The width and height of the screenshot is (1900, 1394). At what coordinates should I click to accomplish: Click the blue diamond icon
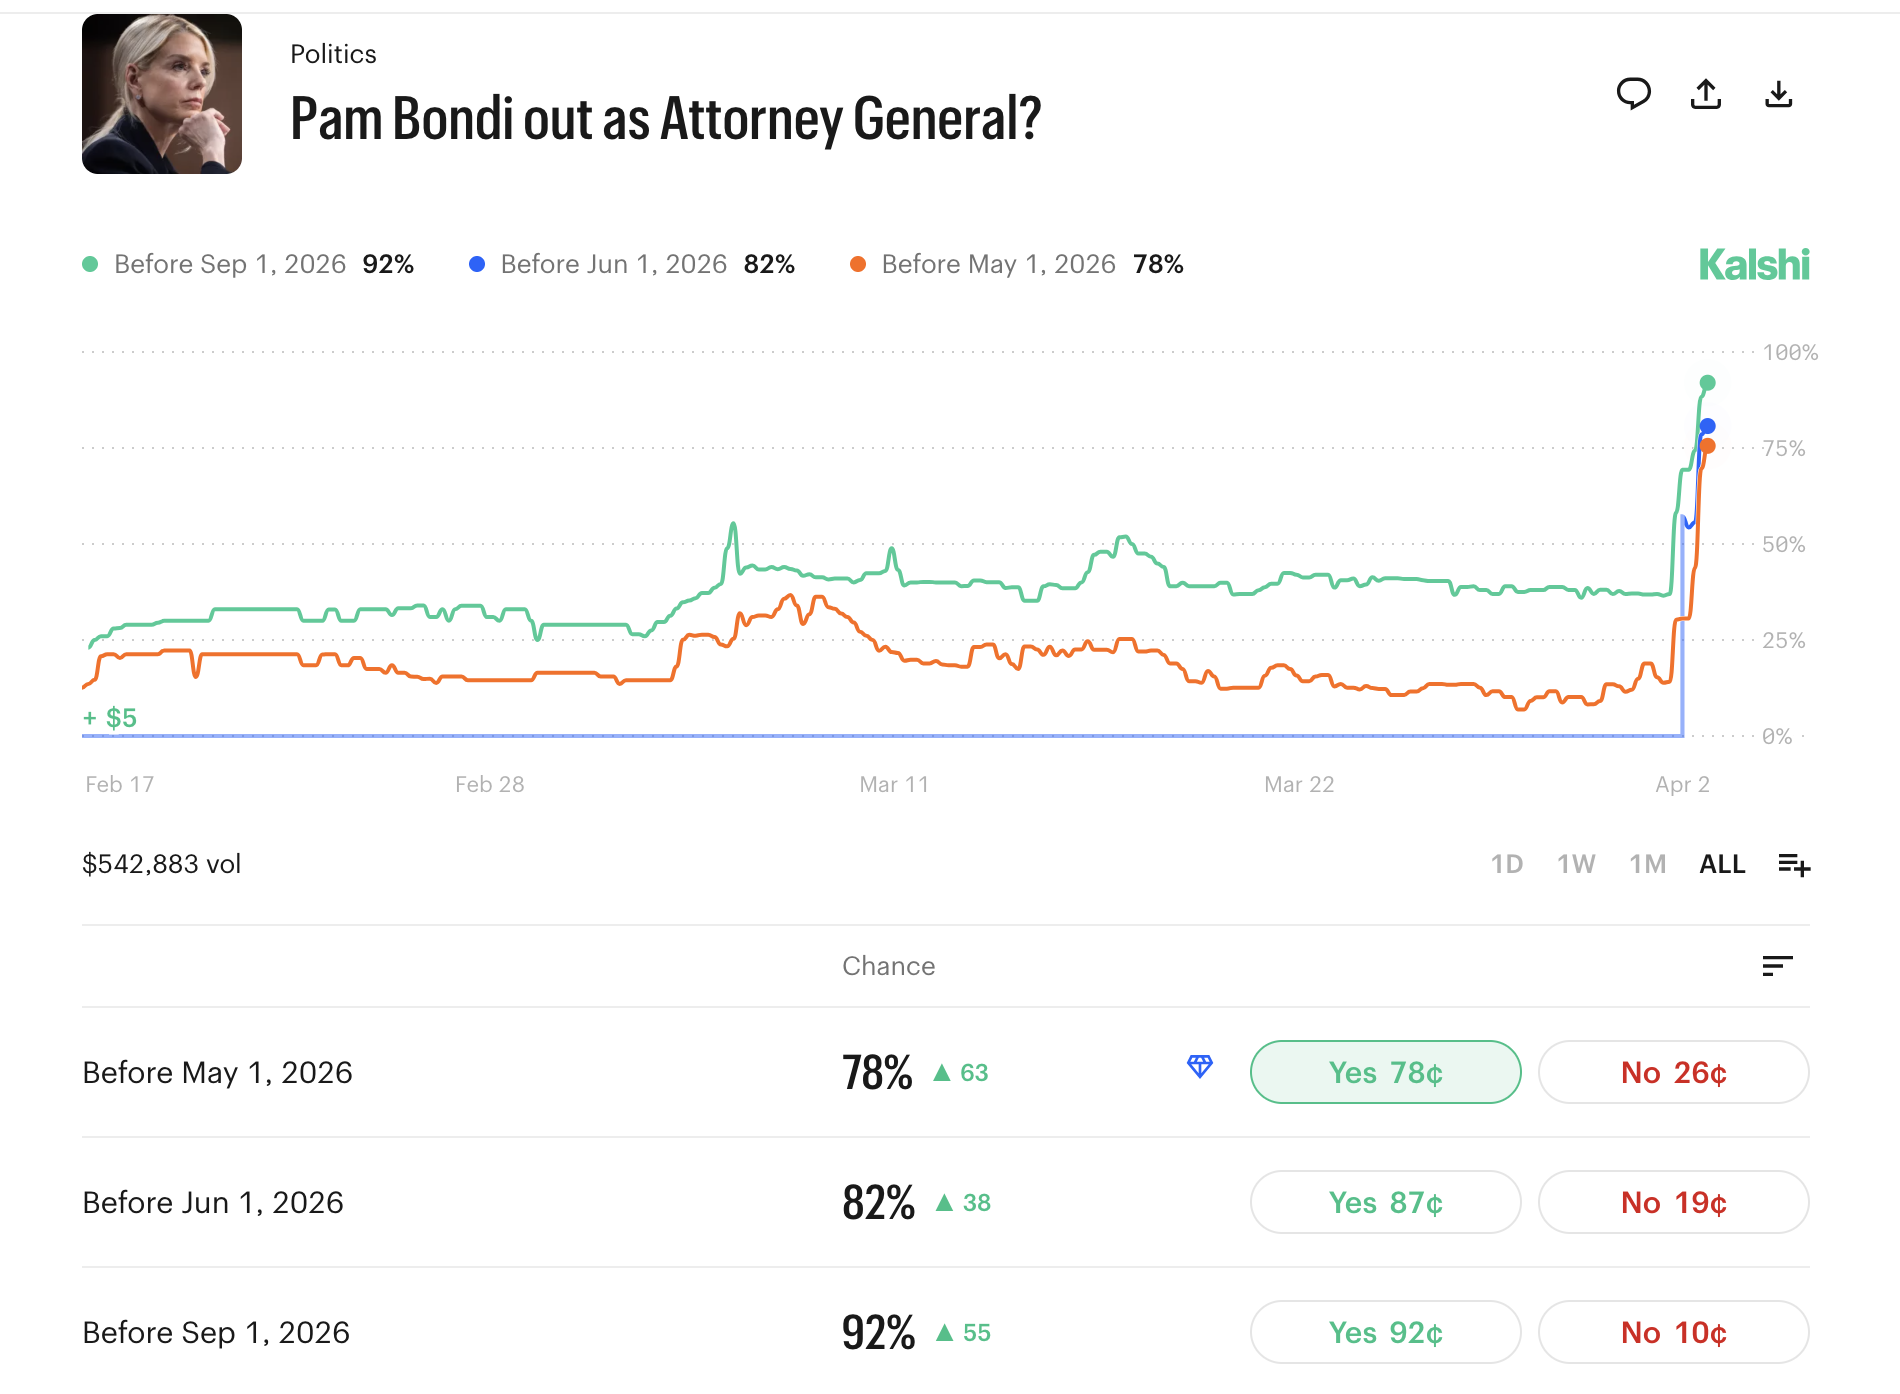[x=1200, y=1067]
